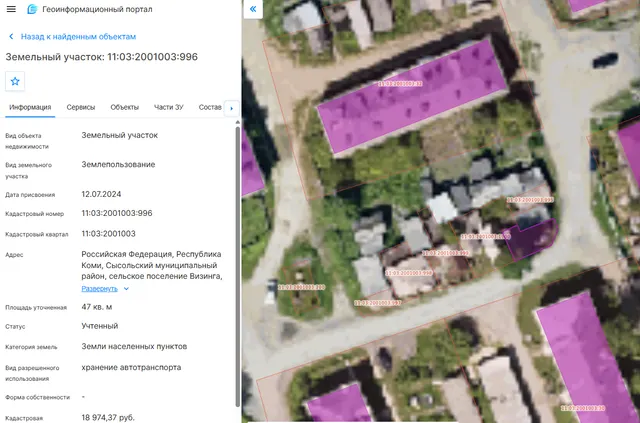Open the Части ЗУ tab
This screenshot has height=423, width=640.
point(169,107)
